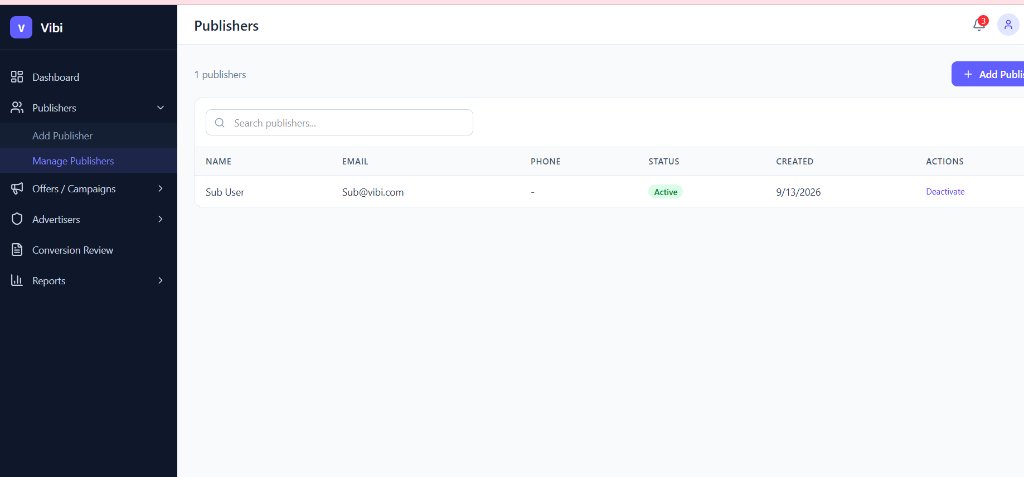
Task: Open the Conversion Review menu item
Action: 88,250
